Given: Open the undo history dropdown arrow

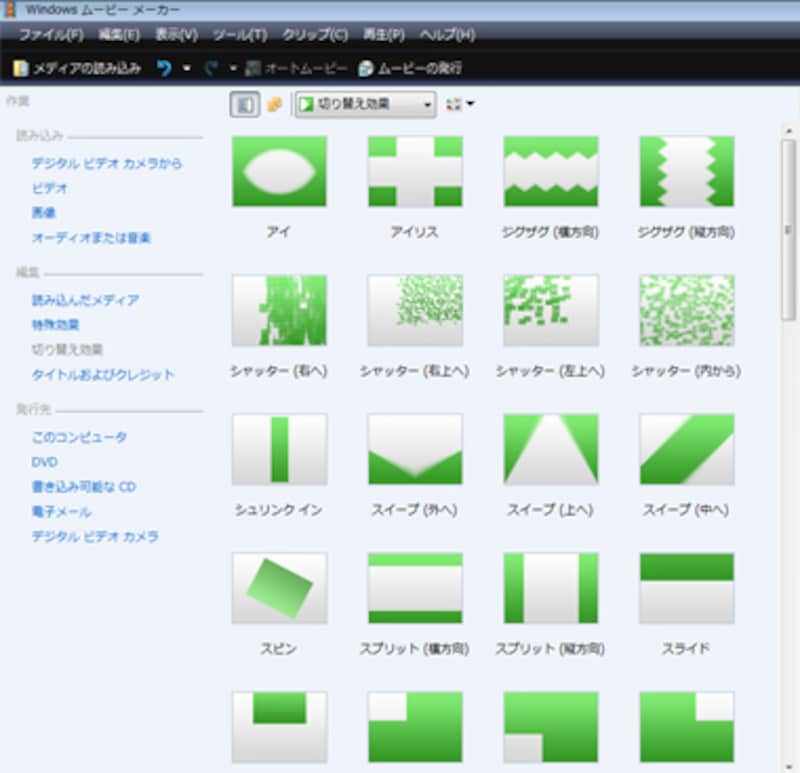Looking at the screenshot, I should coord(186,69).
